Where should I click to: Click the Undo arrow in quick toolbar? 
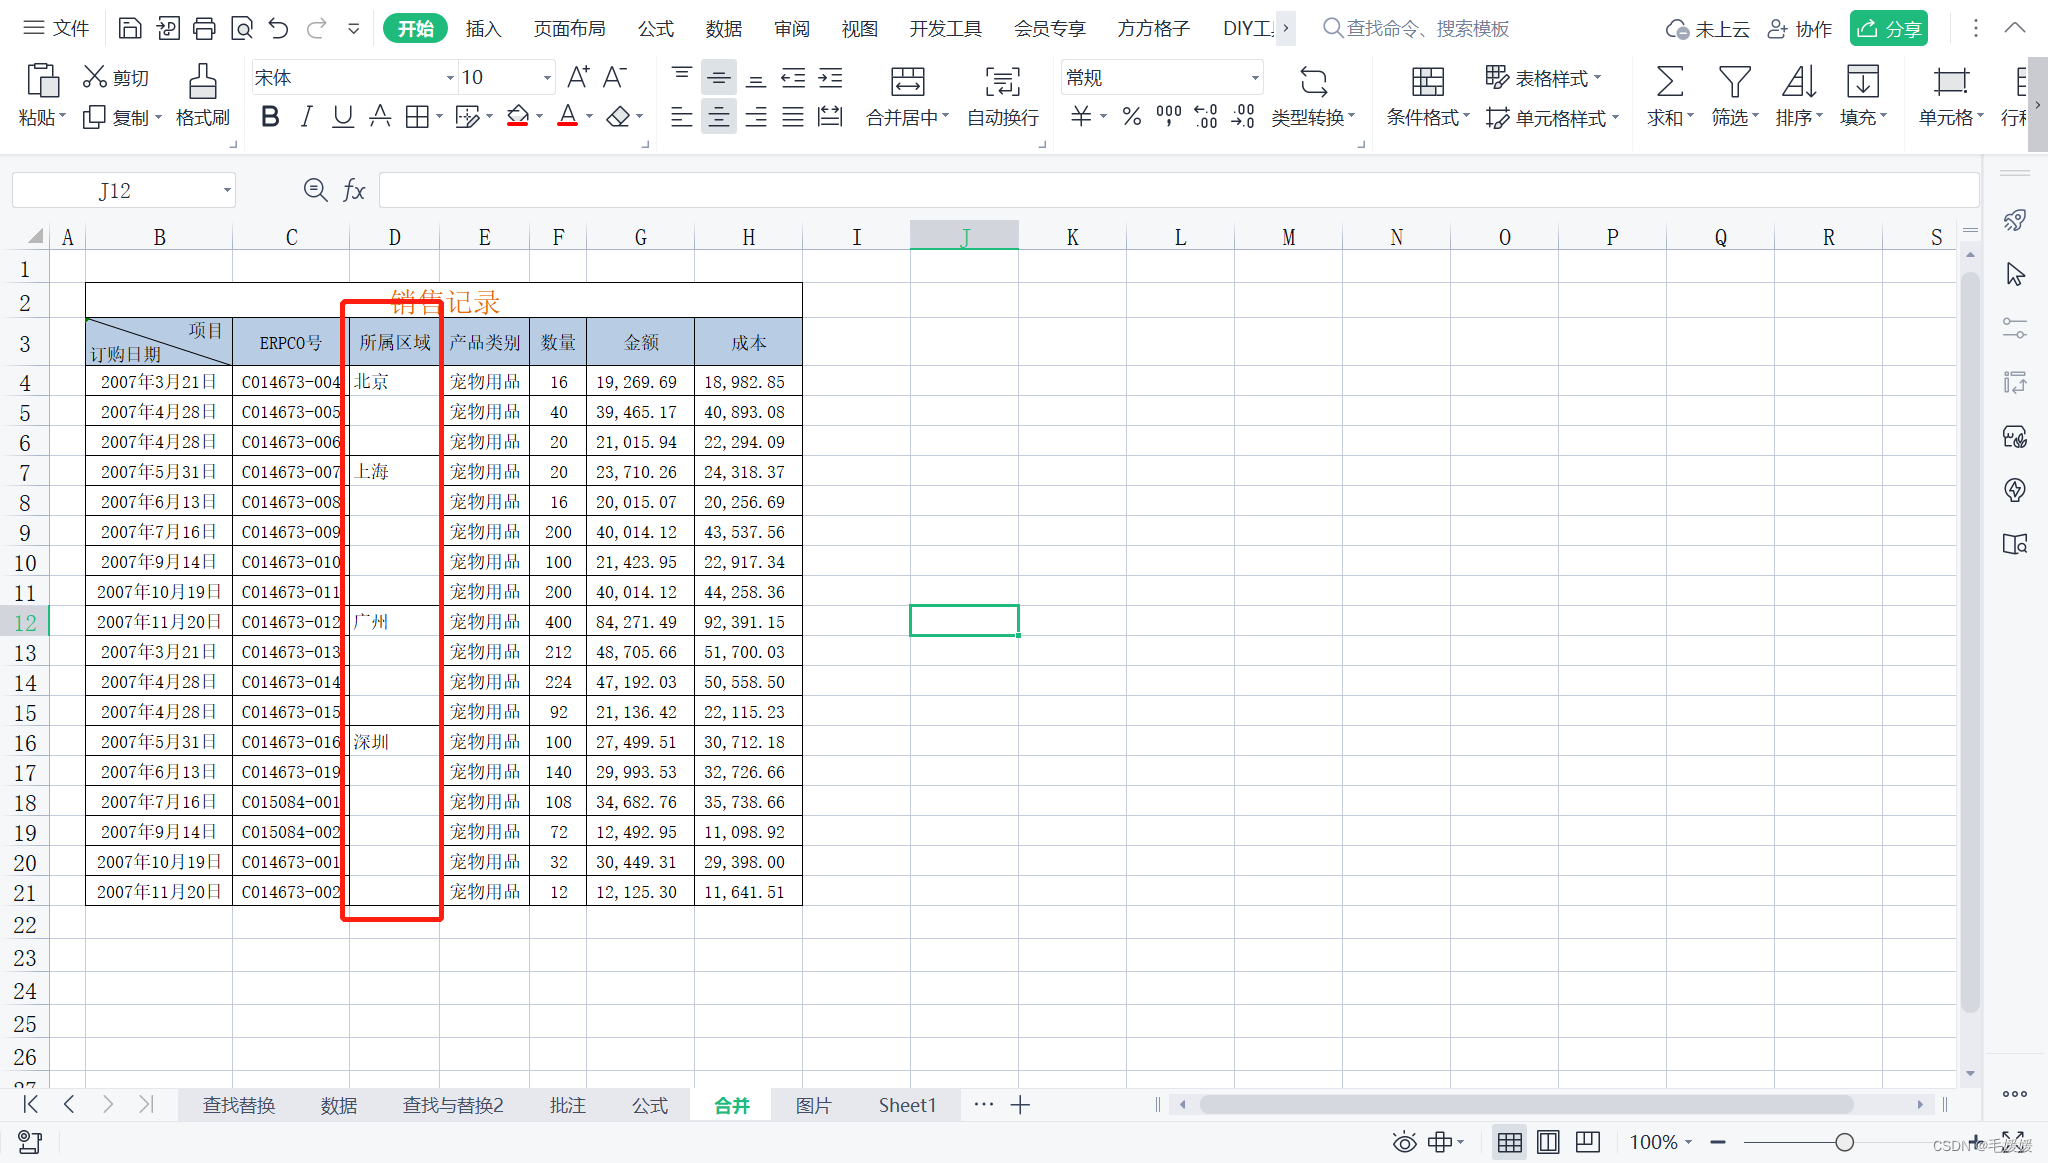point(279,28)
